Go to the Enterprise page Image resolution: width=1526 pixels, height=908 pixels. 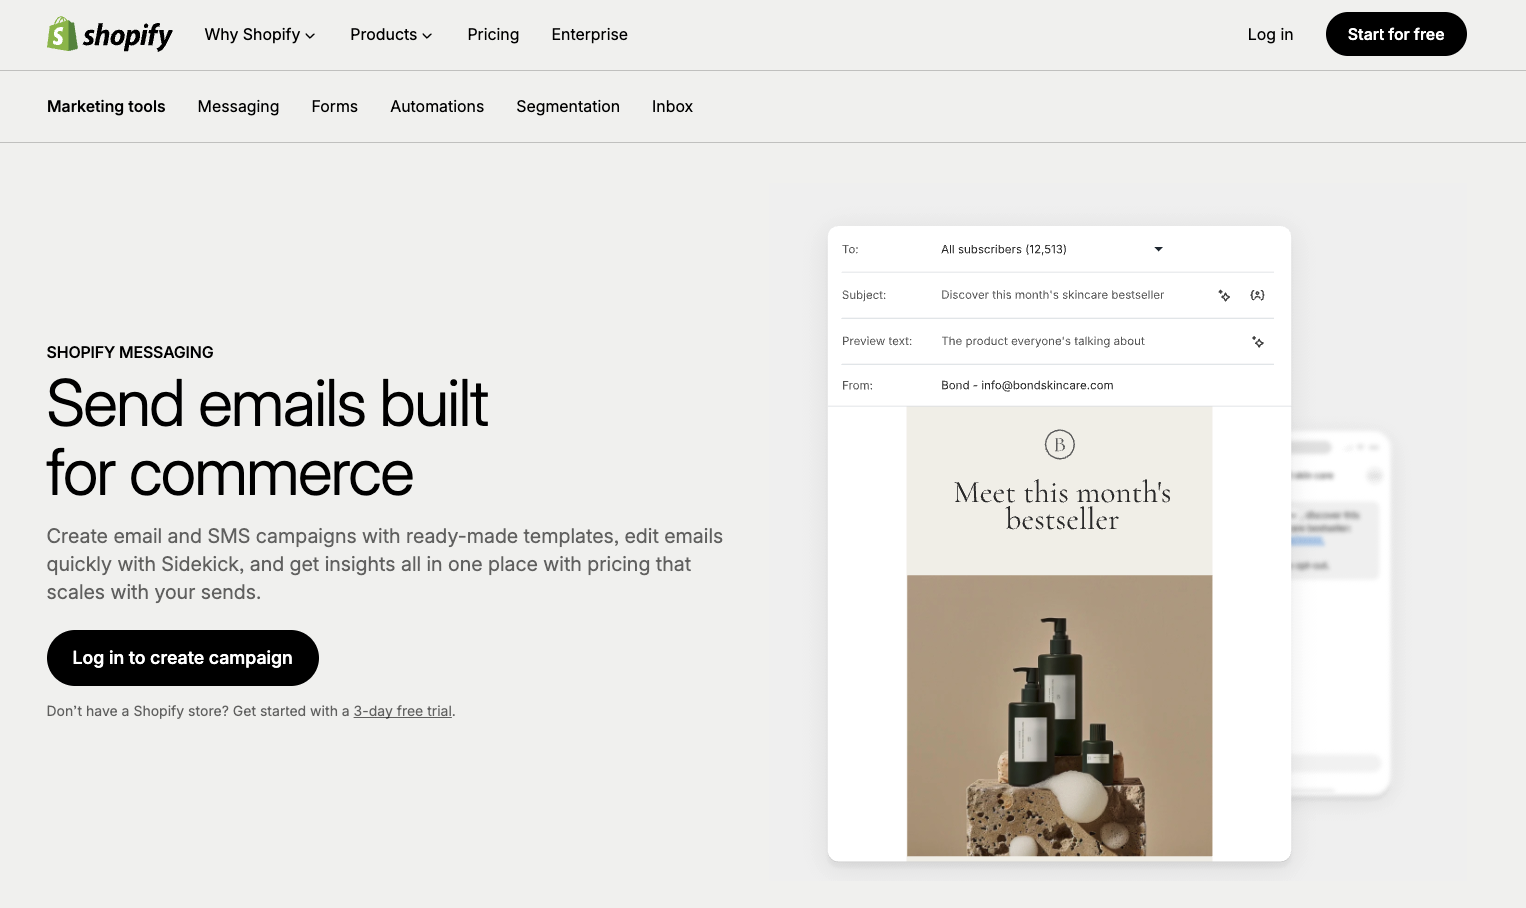589,34
